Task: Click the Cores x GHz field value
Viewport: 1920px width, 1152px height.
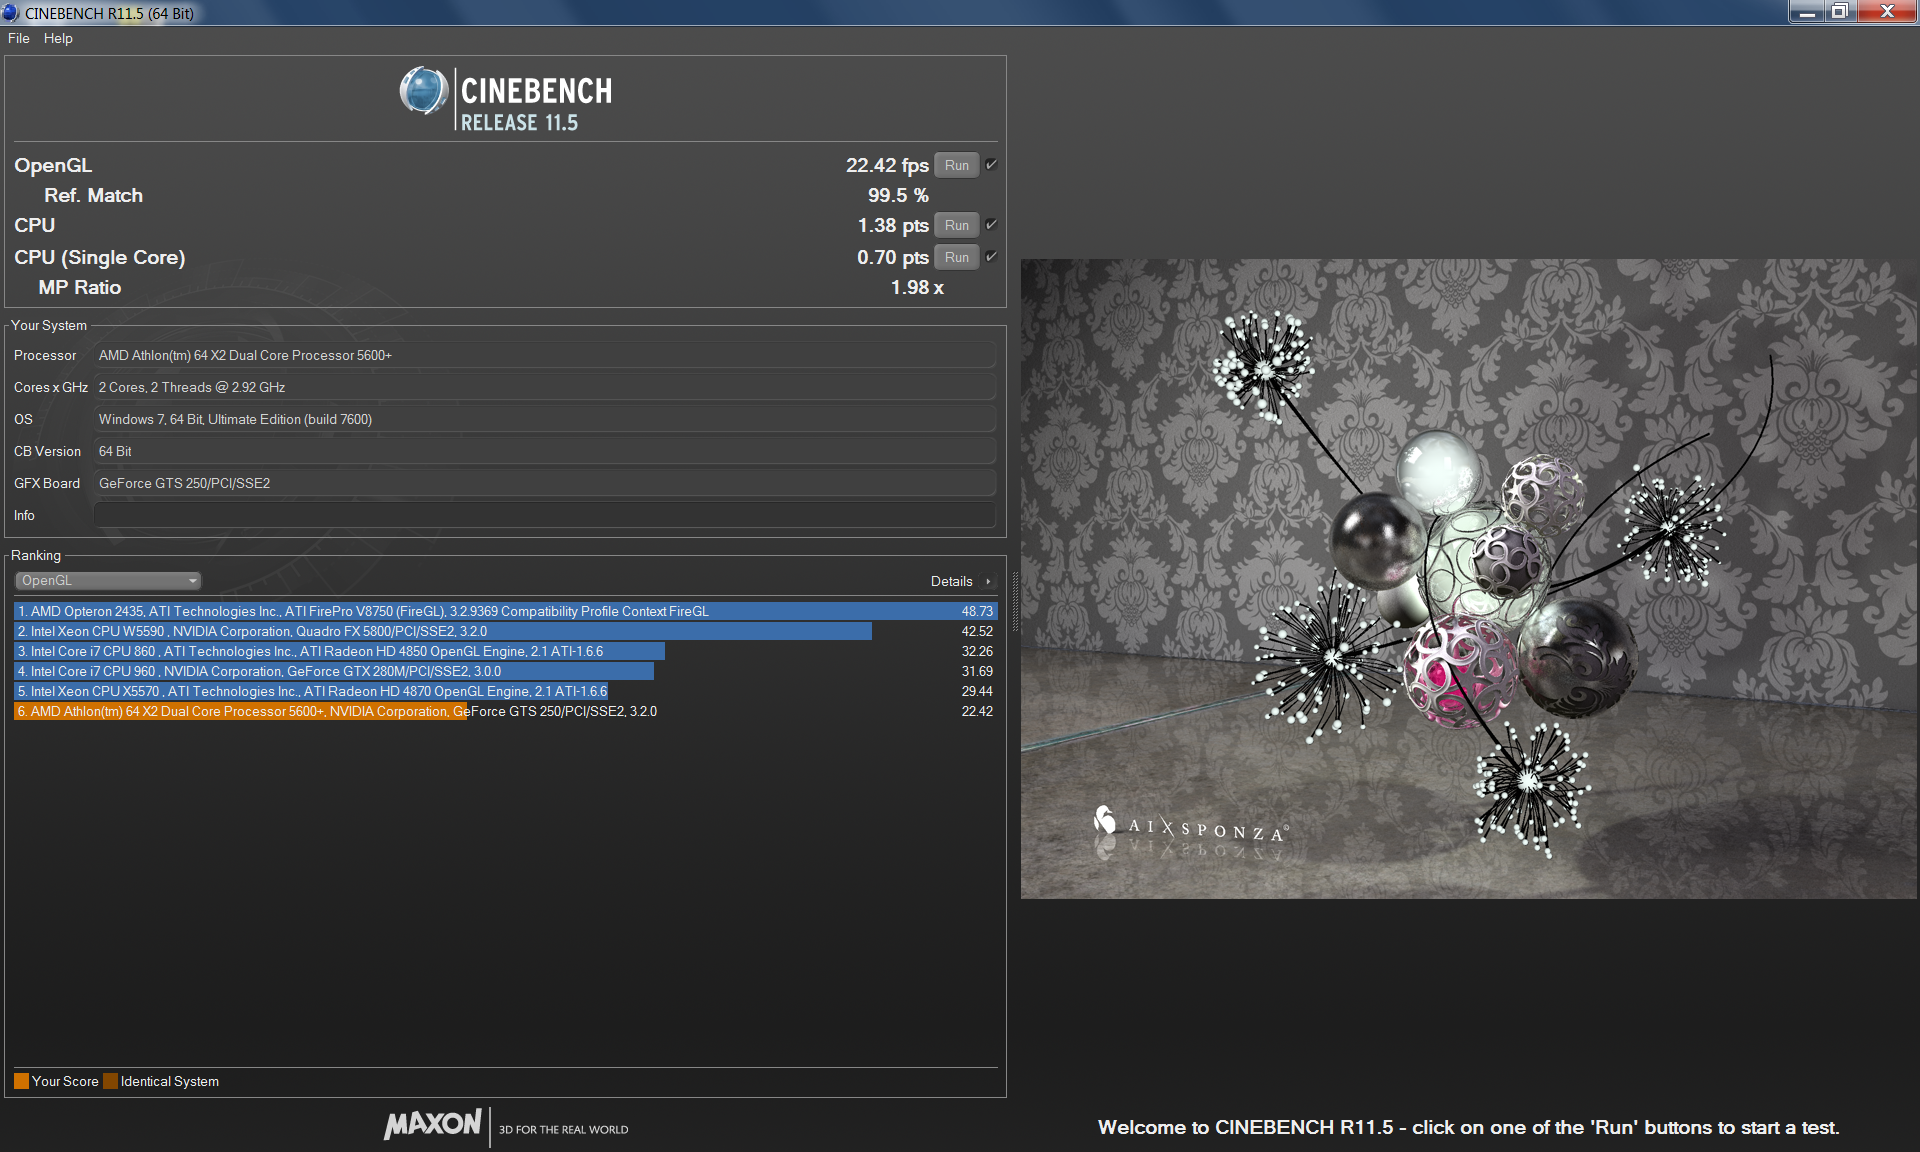Action: coord(545,387)
